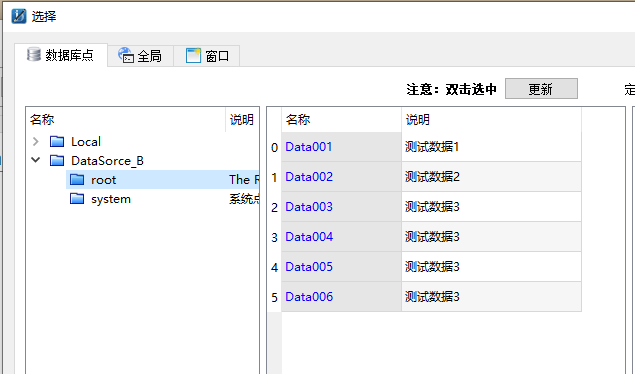Image resolution: width=635 pixels, height=374 pixels.
Task: Switch to the 全局 tab
Action: click(x=141, y=55)
